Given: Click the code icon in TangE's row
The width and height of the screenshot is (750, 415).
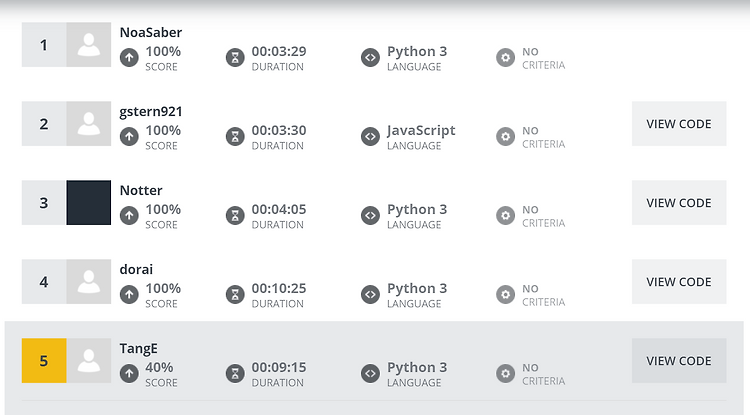Looking at the screenshot, I should [x=370, y=373].
